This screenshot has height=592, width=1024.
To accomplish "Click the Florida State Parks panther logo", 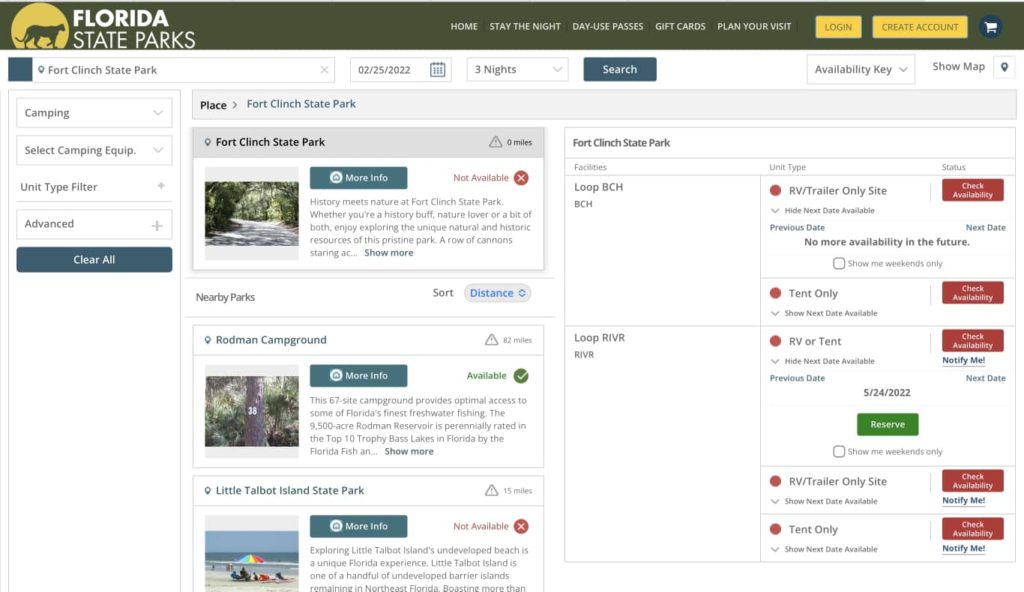I will (x=39, y=26).
